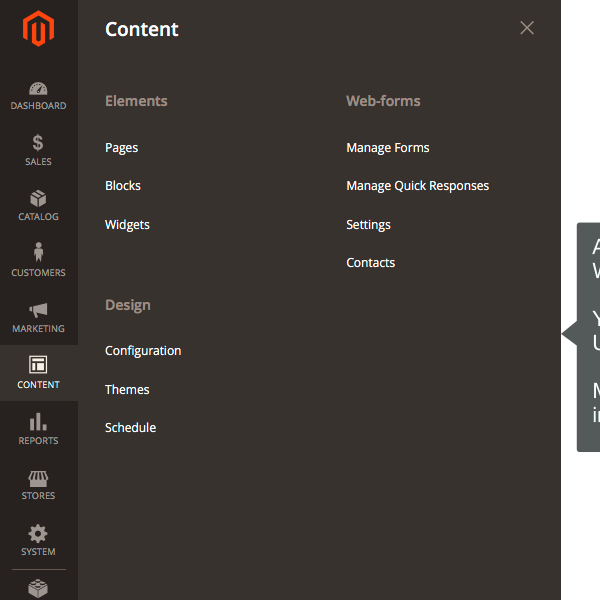Open Web-forms Settings
This screenshot has width=600, height=600.
[x=368, y=225]
